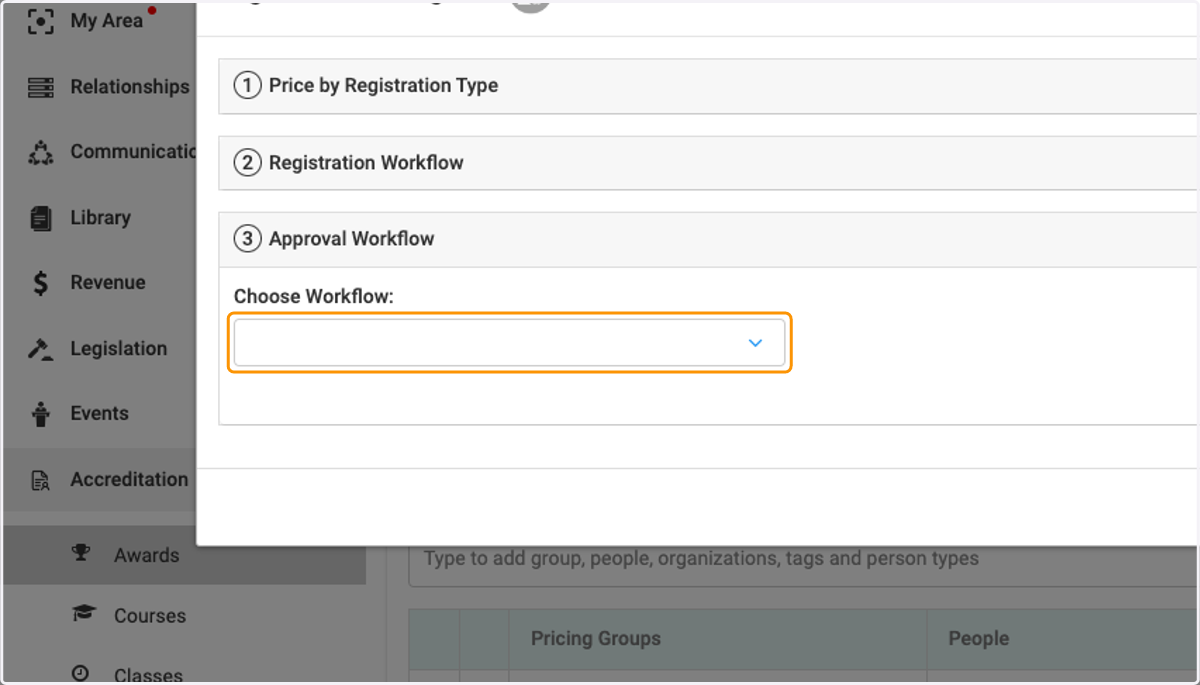Screen dimensions: 1200x685
Task: Select Classes submenu item
Action: coord(148,676)
